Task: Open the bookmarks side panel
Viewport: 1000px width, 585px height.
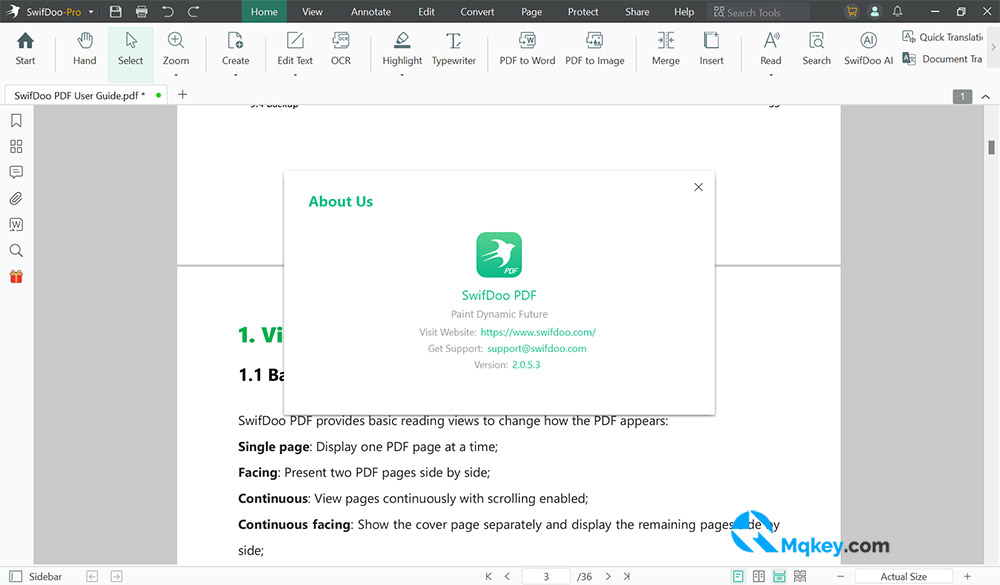Action: point(16,121)
